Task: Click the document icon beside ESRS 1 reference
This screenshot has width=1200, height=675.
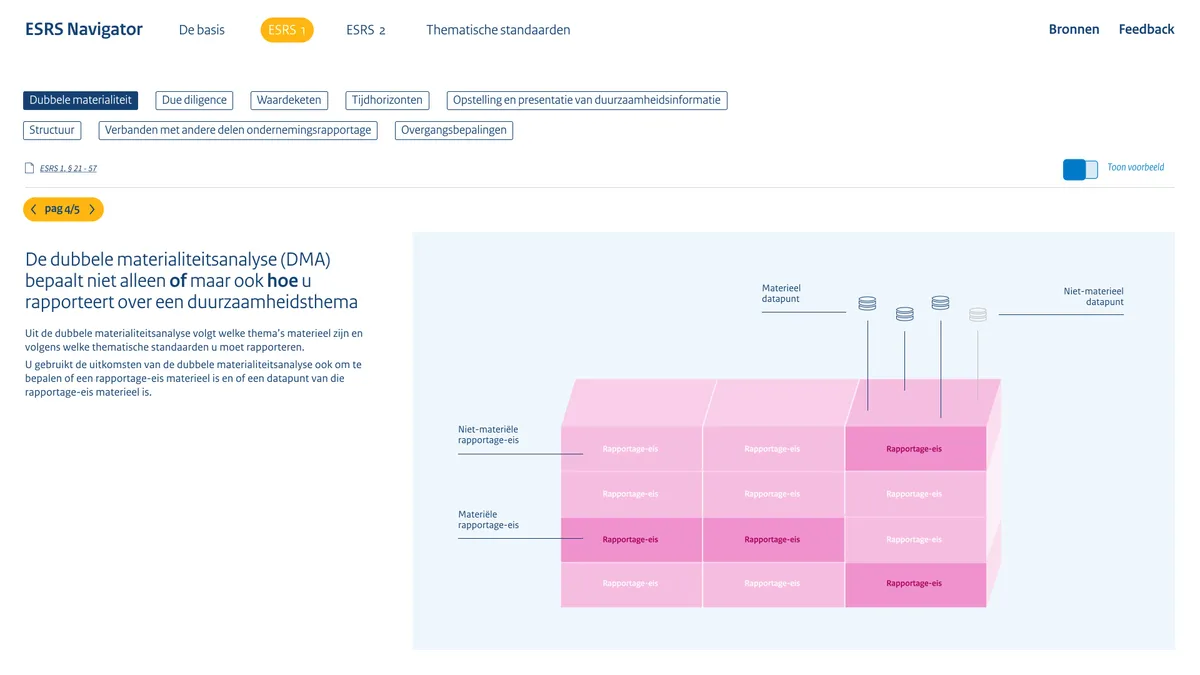Action: 29,168
